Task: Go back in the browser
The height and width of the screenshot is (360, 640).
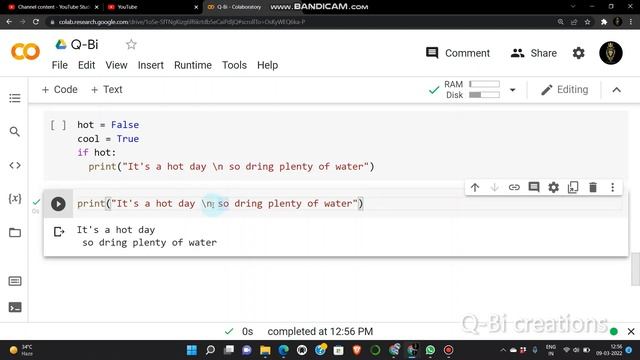Action: [9, 22]
